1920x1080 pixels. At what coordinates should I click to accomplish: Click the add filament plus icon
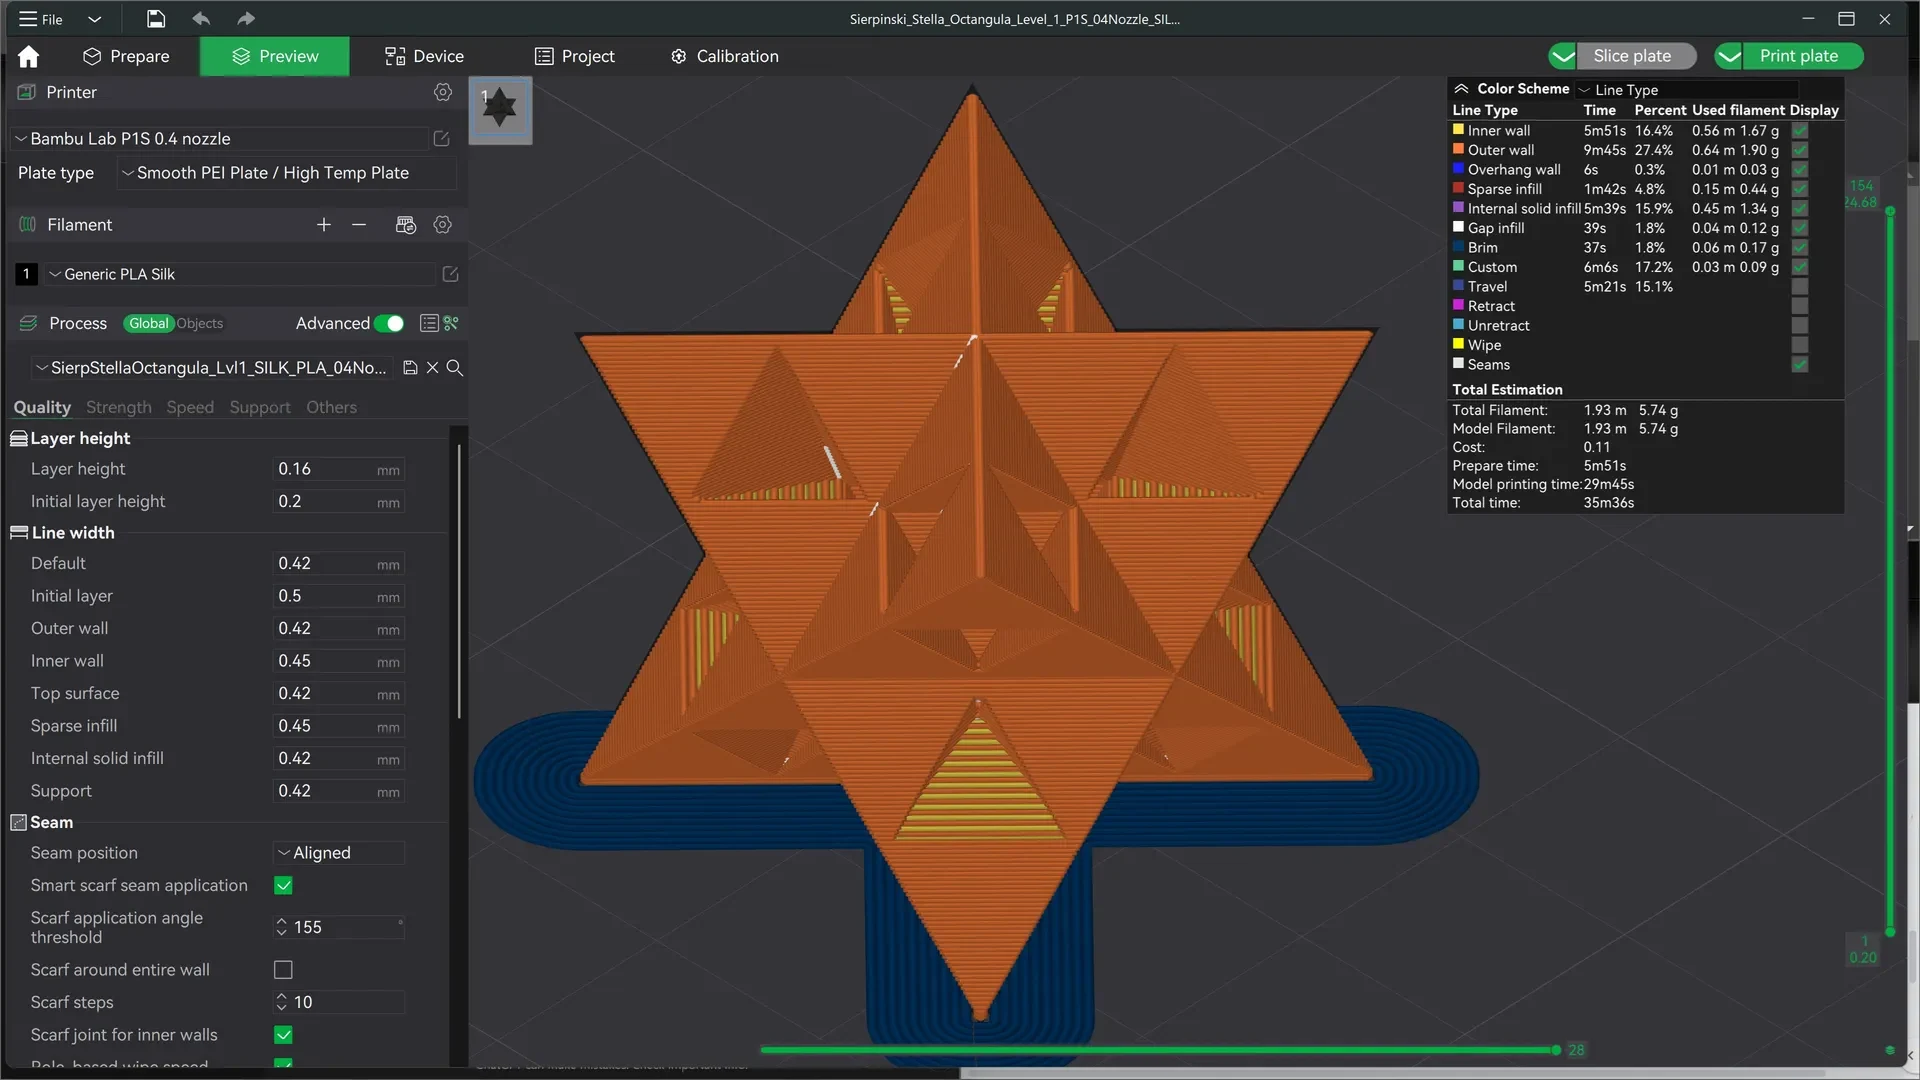click(323, 225)
